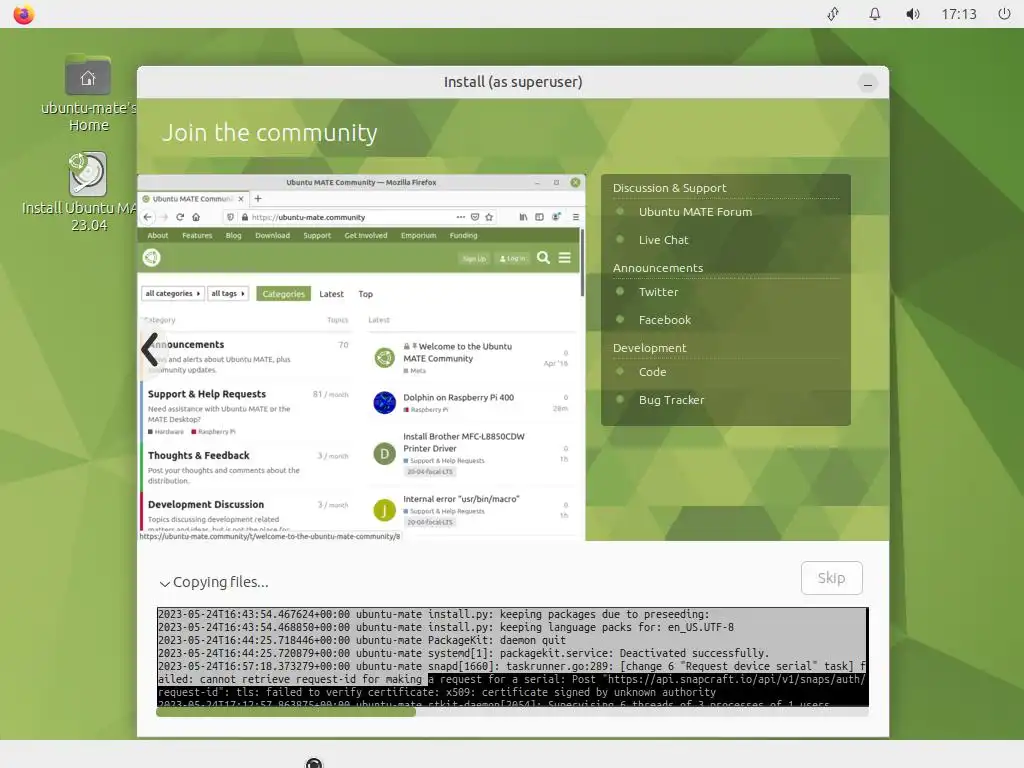Click the library icon in the slideshow Firefox toolbar
1024x768 pixels.
click(523, 217)
